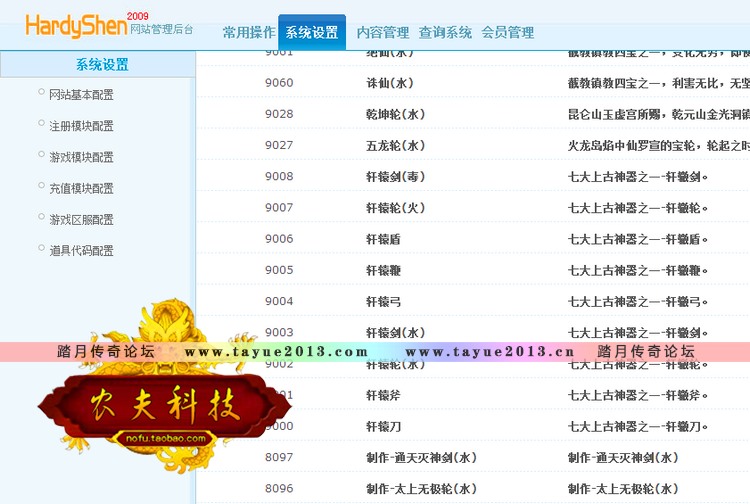Open the 会员管理 tab
This screenshot has height=504, width=750.
click(x=507, y=33)
